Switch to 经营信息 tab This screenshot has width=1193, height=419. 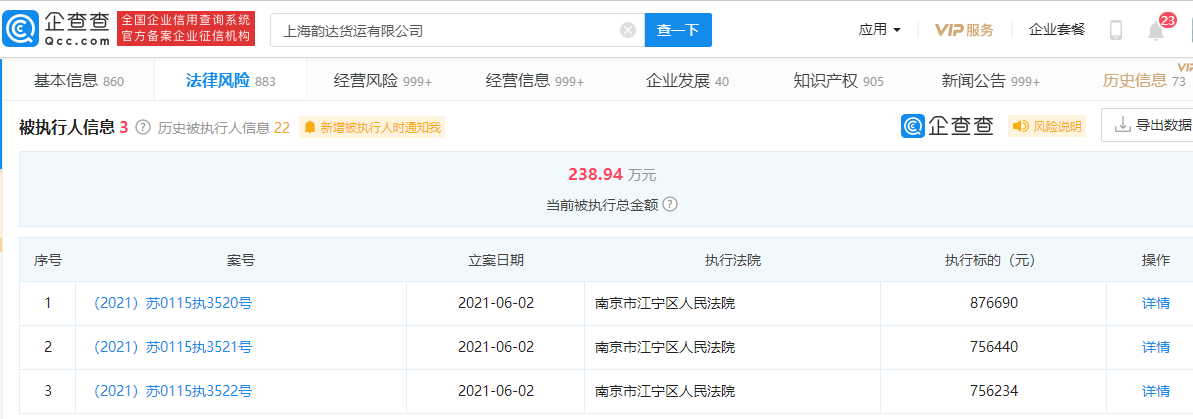click(535, 81)
